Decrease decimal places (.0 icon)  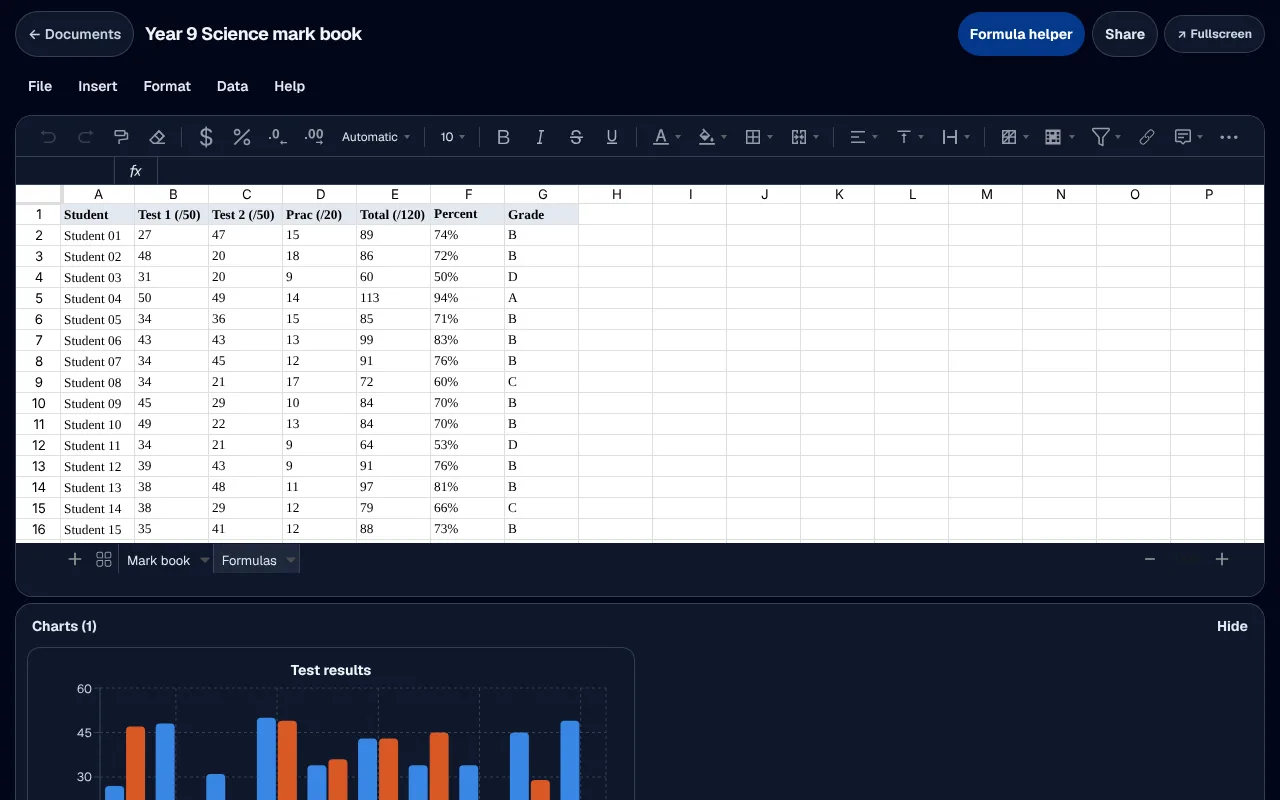278,137
